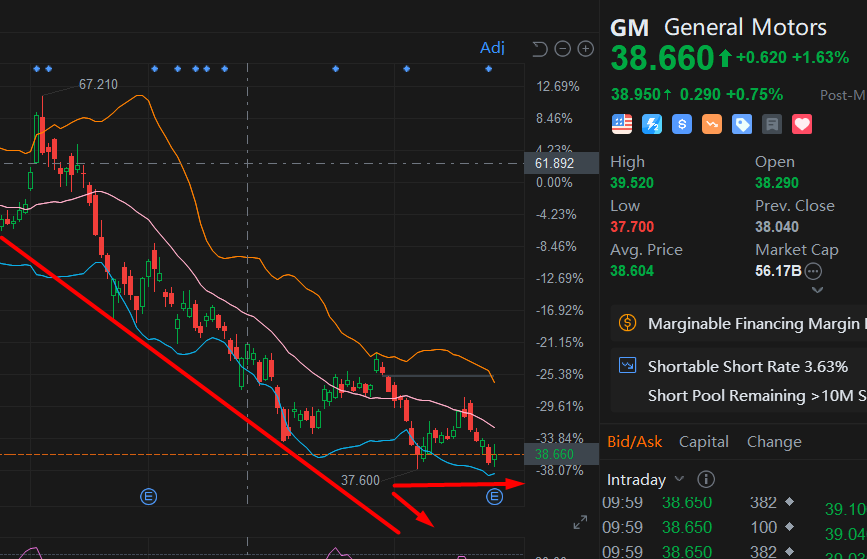Open Market Cap more options ellipsis
This screenshot has width=867, height=559.
[813, 271]
